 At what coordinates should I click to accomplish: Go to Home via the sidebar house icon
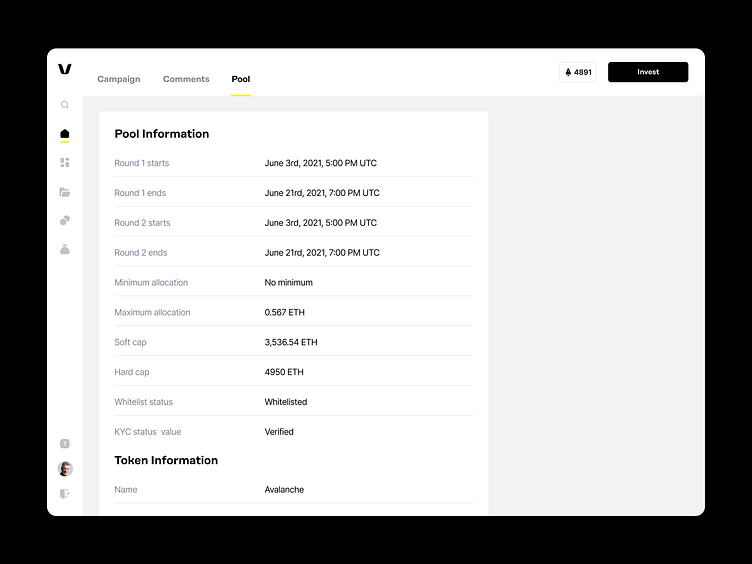click(65, 134)
